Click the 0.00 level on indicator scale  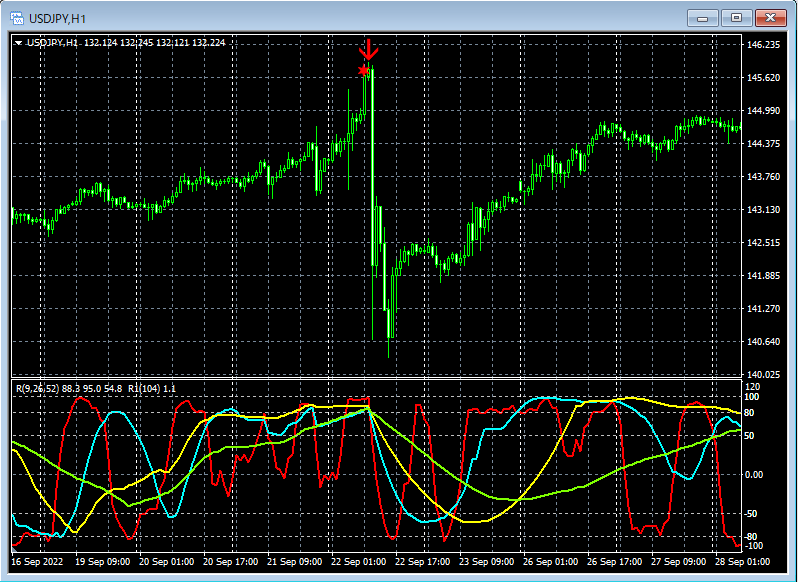click(754, 475)
